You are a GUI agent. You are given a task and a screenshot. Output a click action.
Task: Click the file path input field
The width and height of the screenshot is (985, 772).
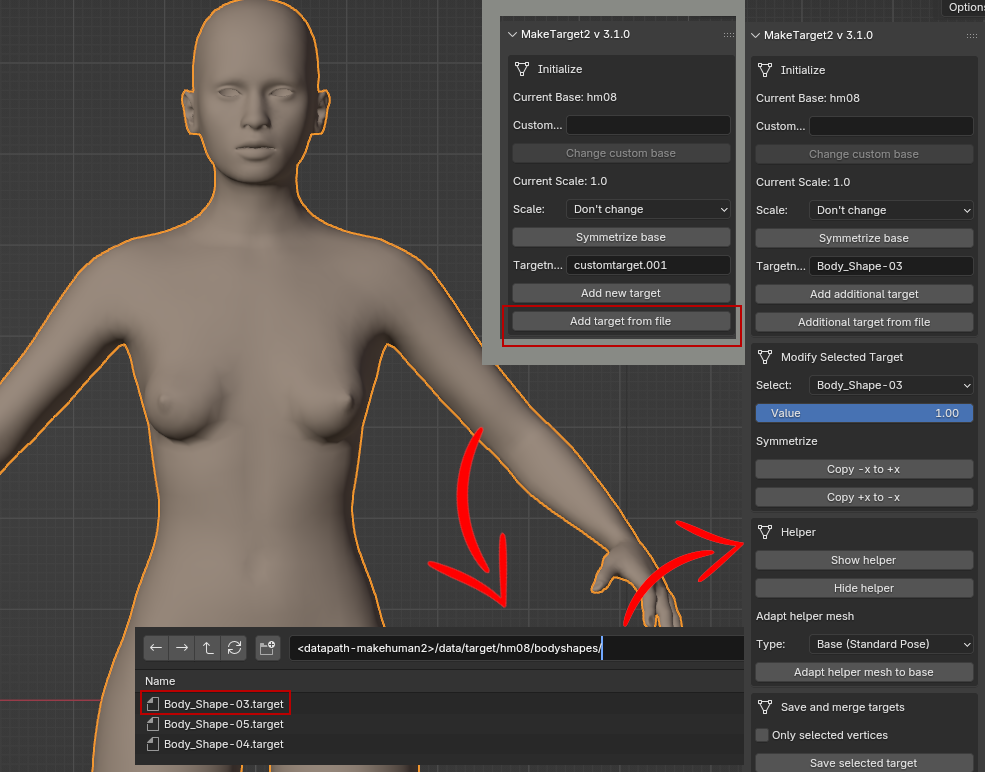click(515, 649)
